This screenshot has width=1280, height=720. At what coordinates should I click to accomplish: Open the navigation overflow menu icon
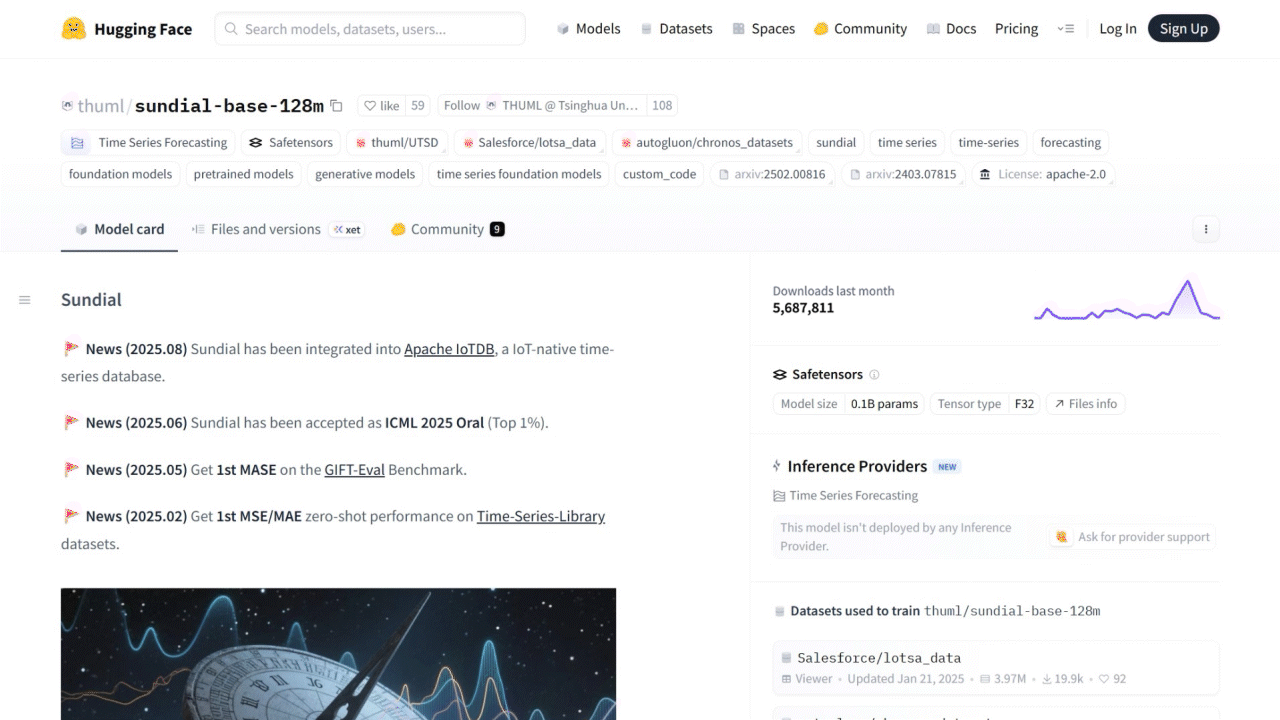point(1065,29)
